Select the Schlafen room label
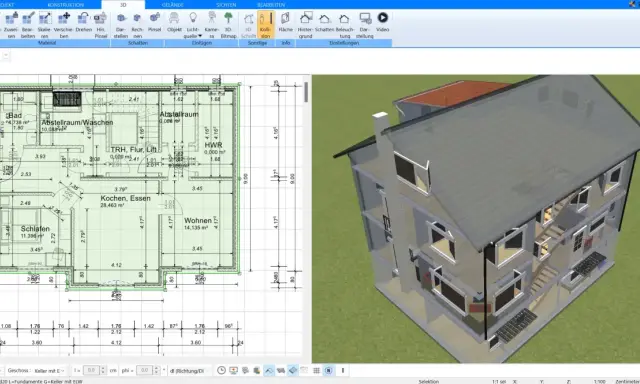 [x=35, y=229]
